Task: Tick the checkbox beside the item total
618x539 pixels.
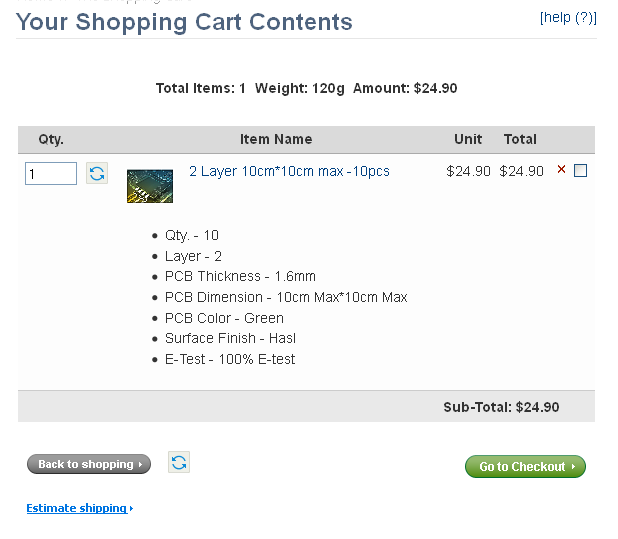Action: (580, 171)
